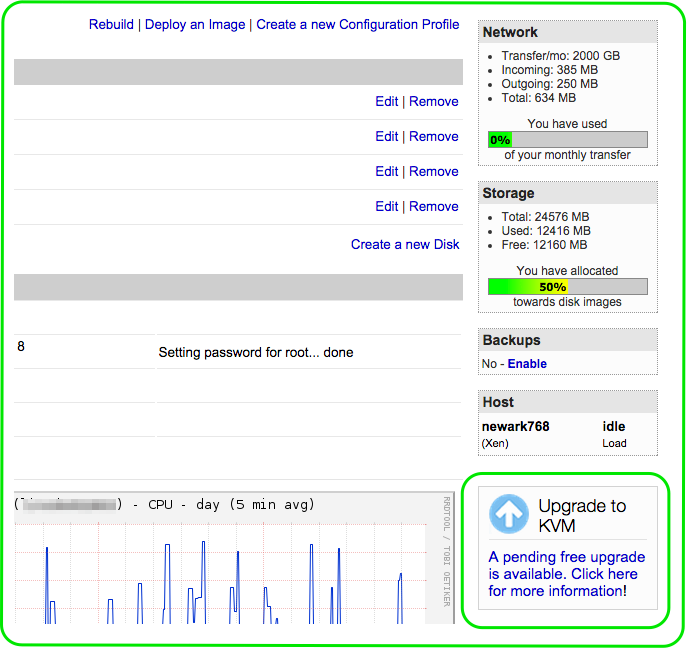Enable backups via the Enable link
This screenshot has width=687, height=648.
point(527,364)
